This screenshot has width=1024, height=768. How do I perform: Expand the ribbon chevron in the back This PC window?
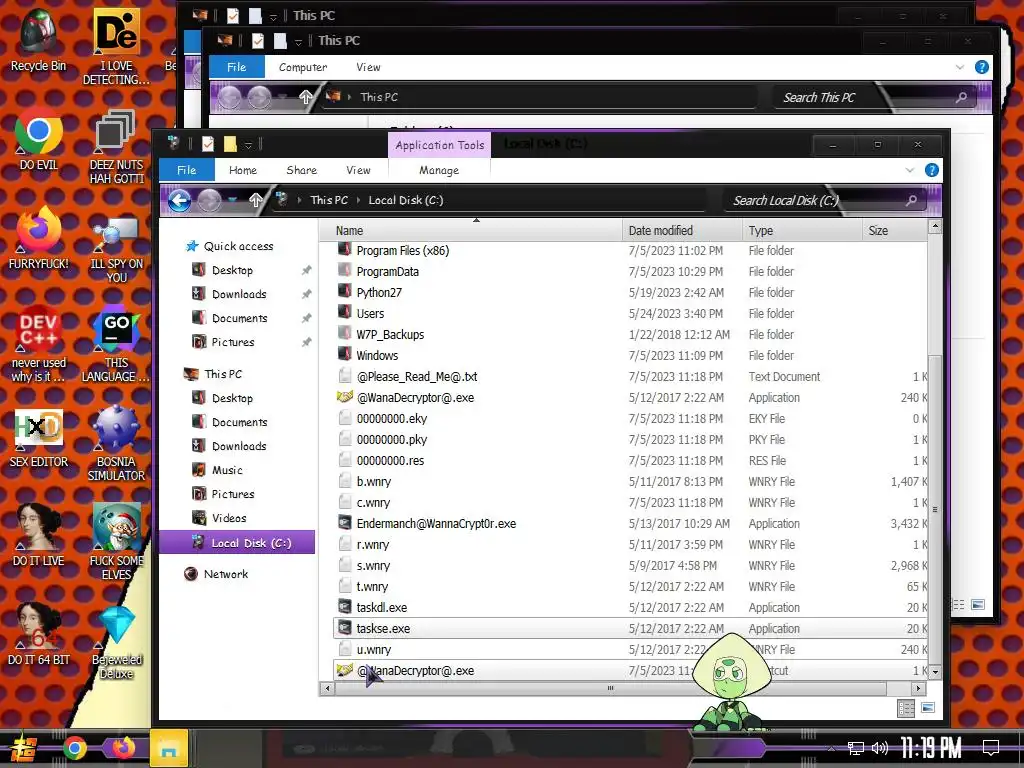tap(959, 67)
